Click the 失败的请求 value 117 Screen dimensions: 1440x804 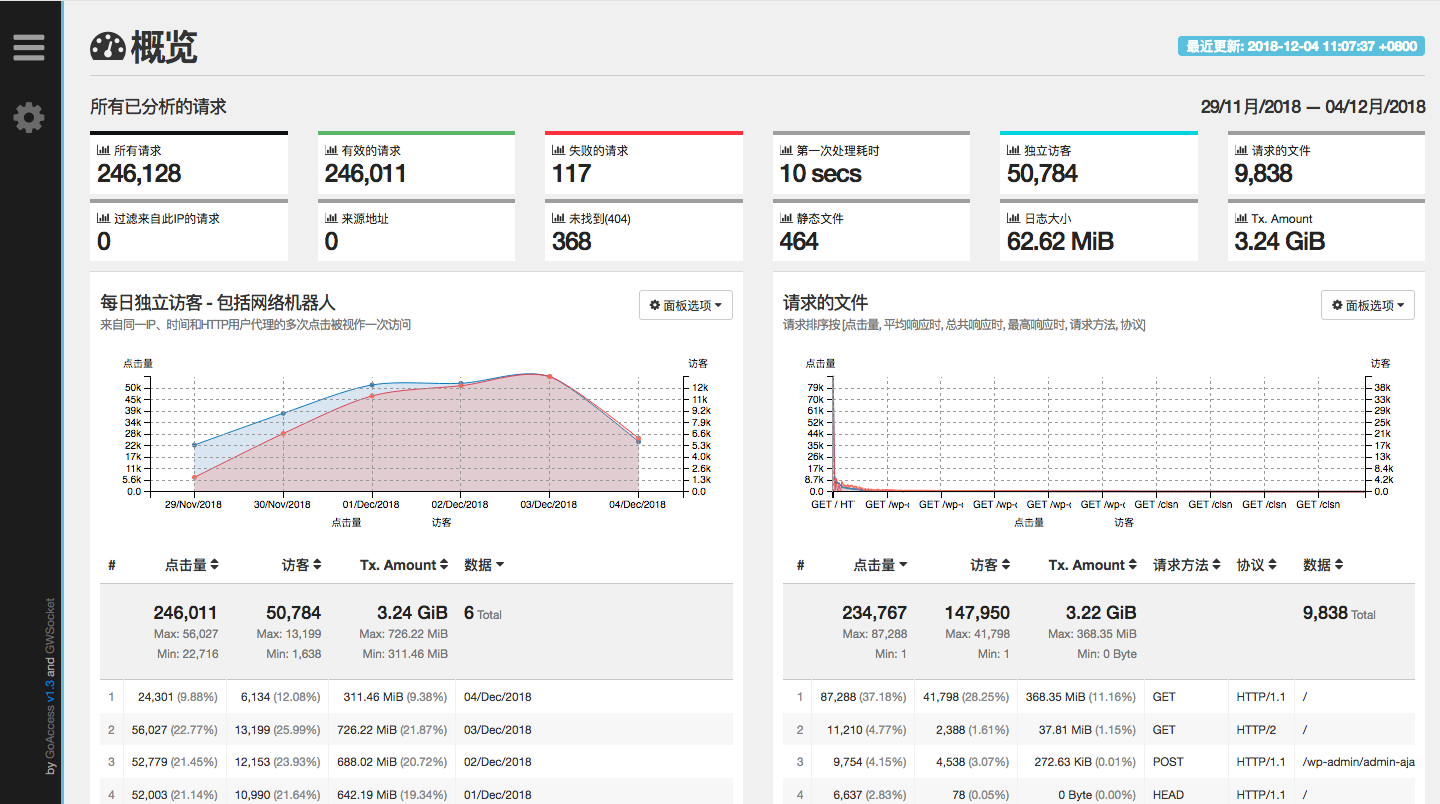pos(572,173)
